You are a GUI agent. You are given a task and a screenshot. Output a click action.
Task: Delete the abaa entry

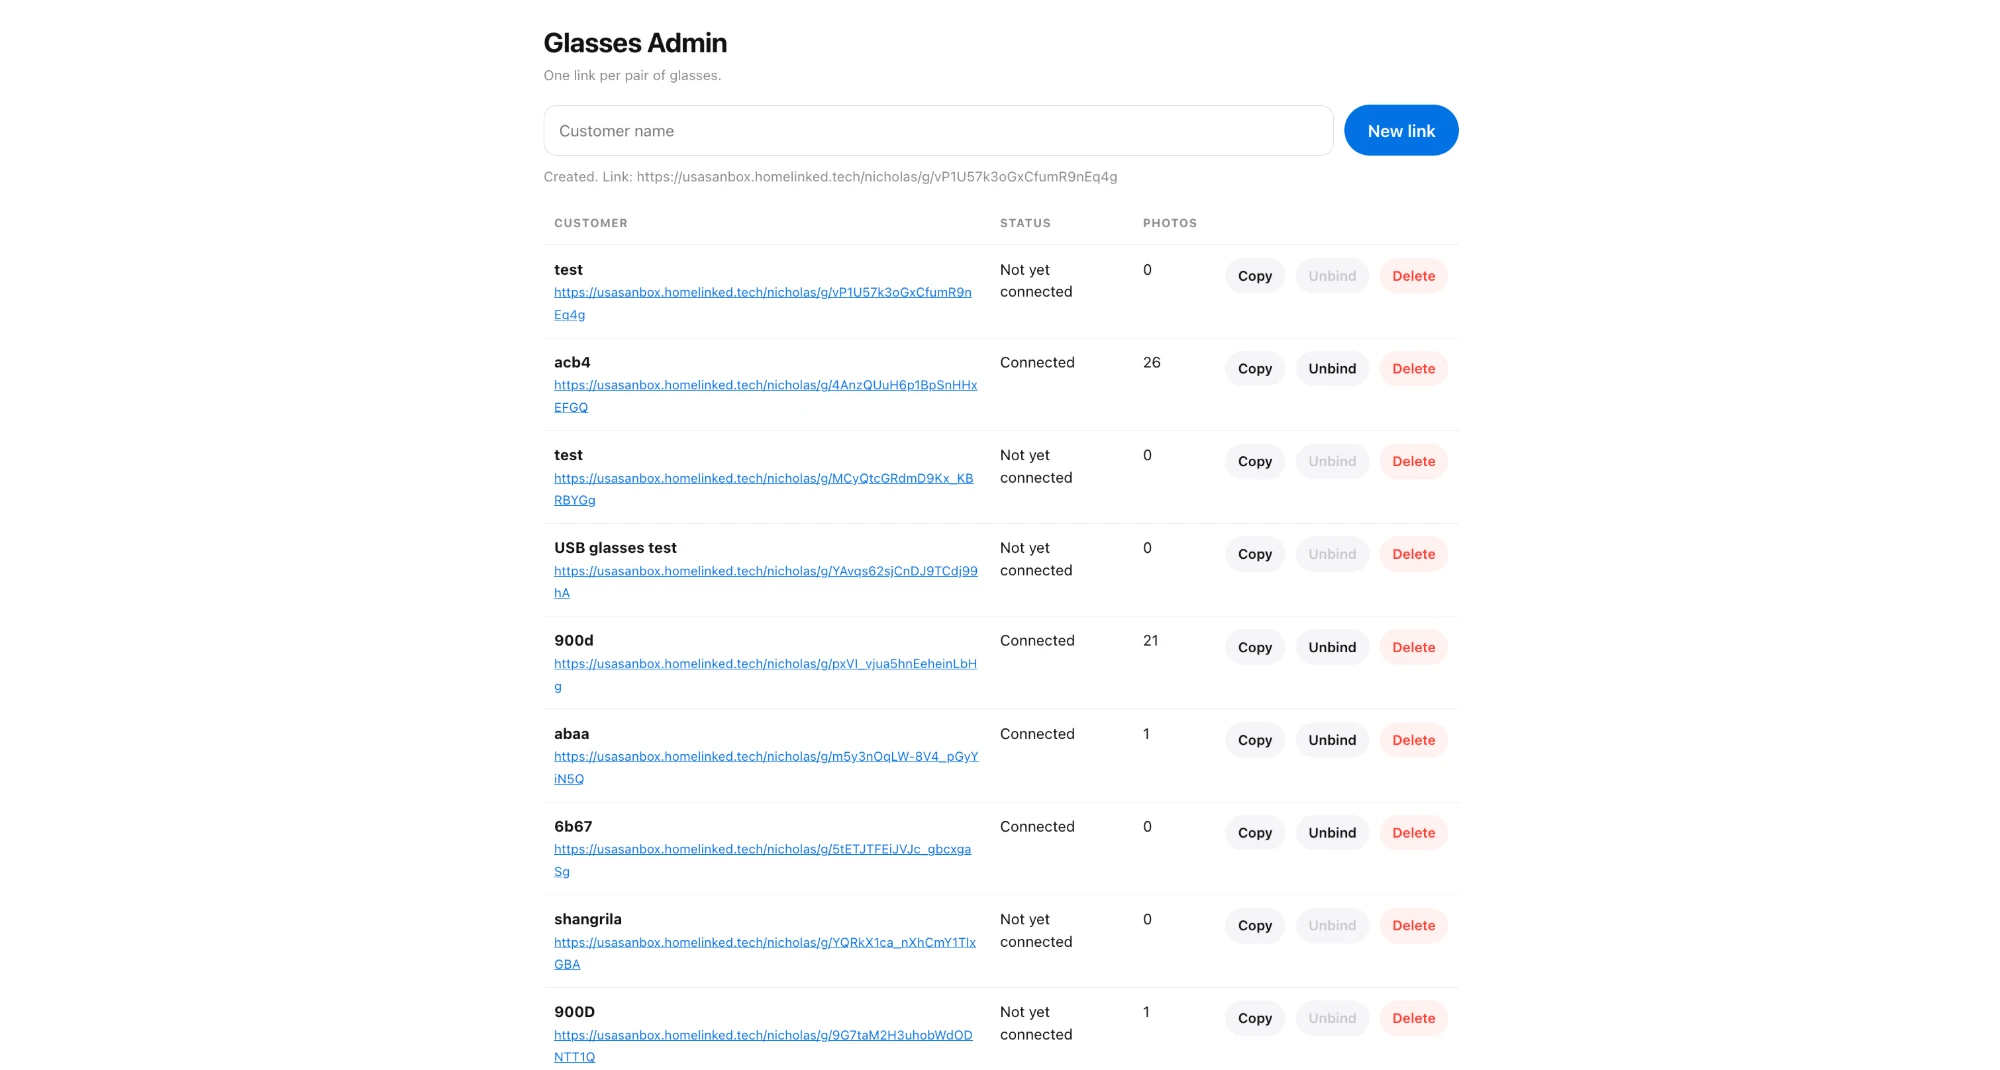tap(1413, 740)
